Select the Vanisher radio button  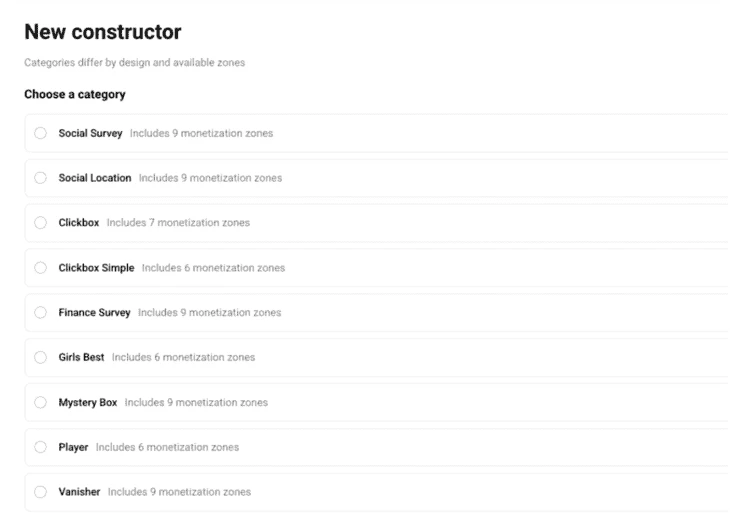click(x=40, y=492)
